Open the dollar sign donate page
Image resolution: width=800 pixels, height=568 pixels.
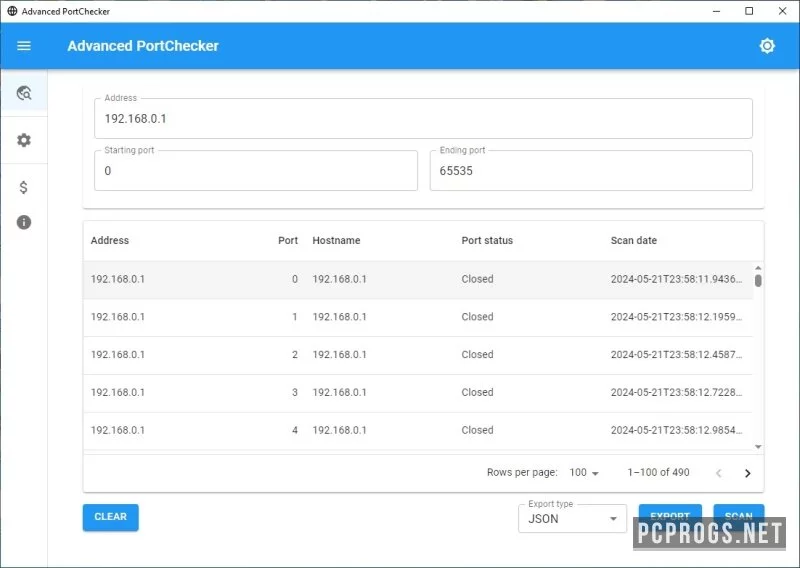(23, 187)
